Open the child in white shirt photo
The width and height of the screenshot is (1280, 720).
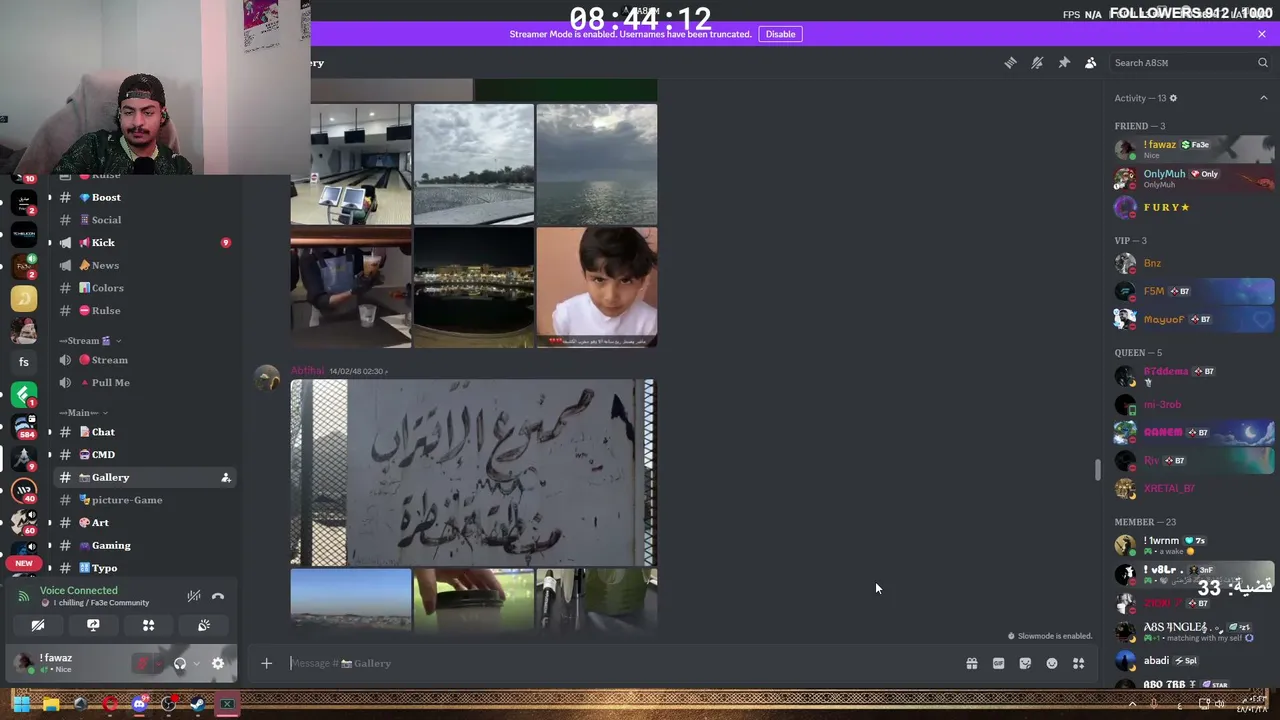tap(596, 287)
